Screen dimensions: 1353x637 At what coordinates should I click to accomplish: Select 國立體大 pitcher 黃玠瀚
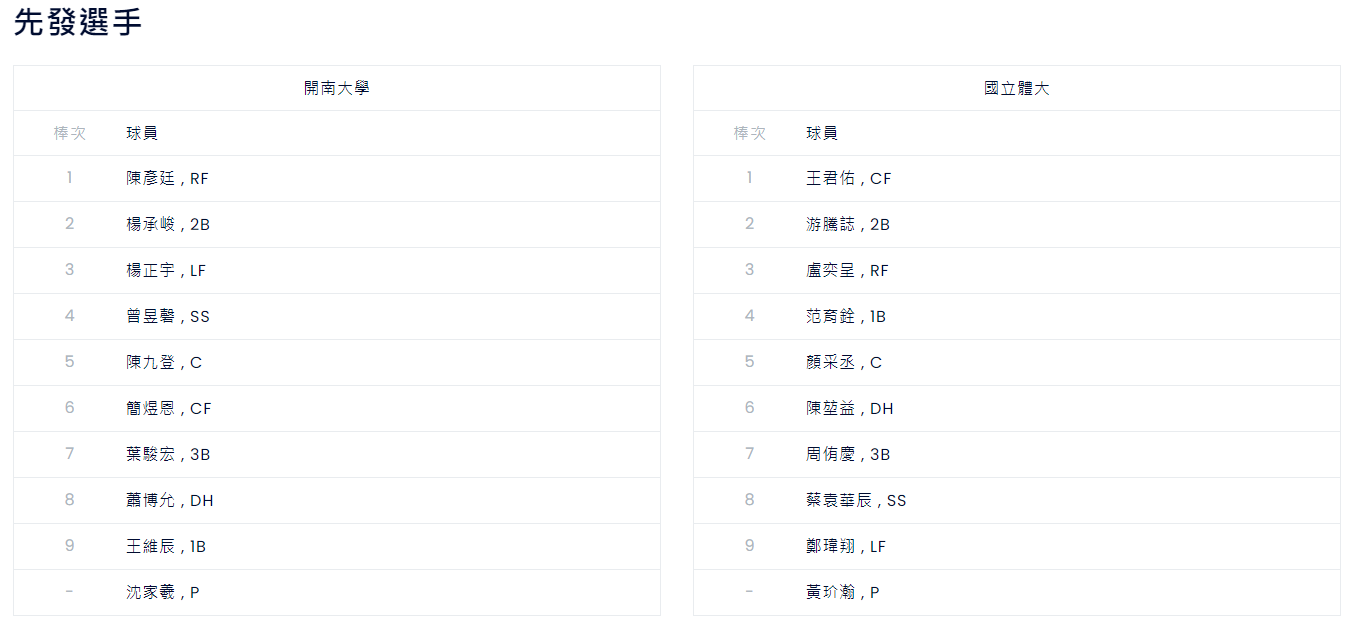pos(843,593)
